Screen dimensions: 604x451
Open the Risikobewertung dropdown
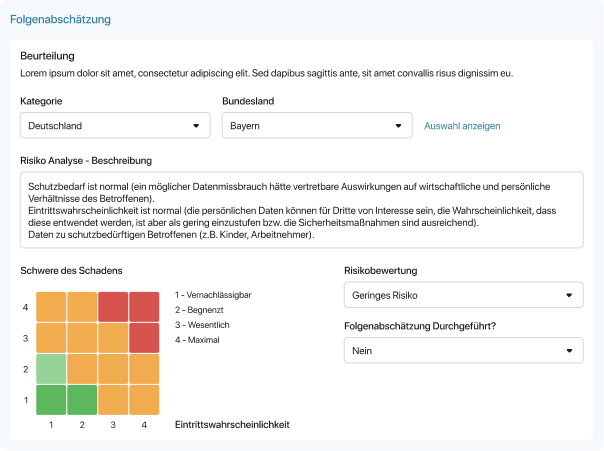pyautogui.click(x=462, y=296)
